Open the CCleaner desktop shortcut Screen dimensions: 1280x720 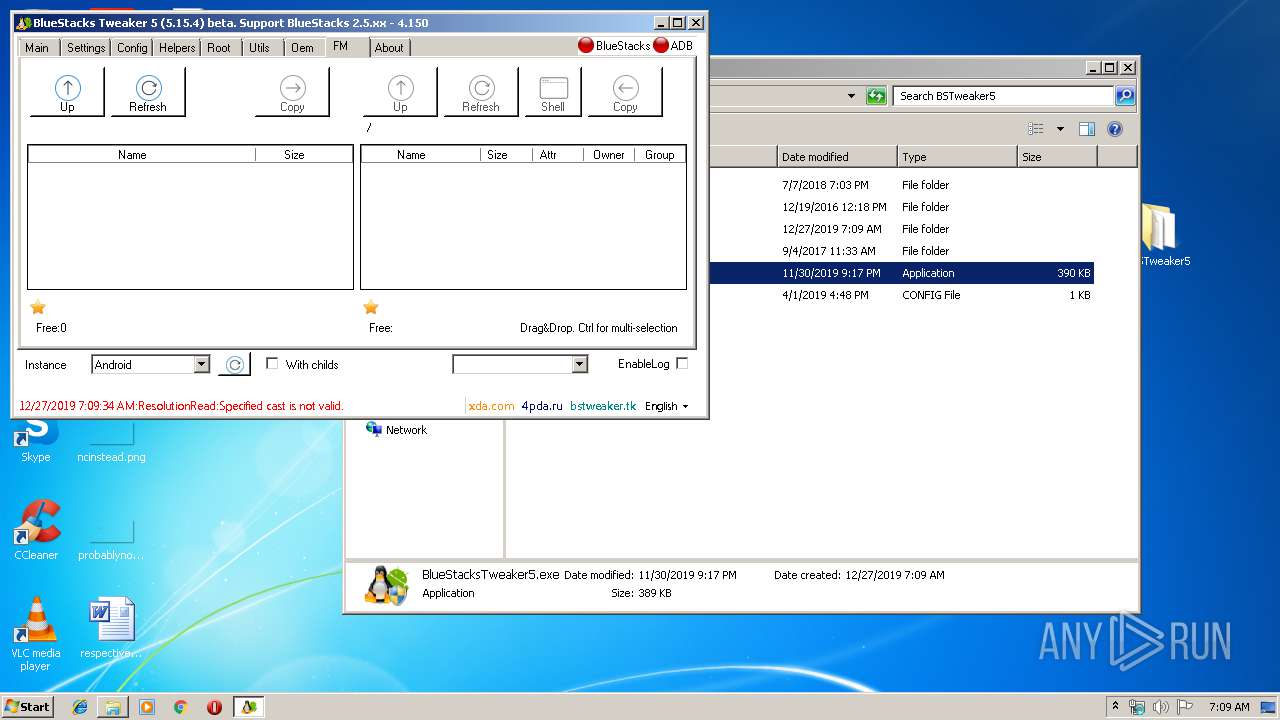[x=36, y=531]
